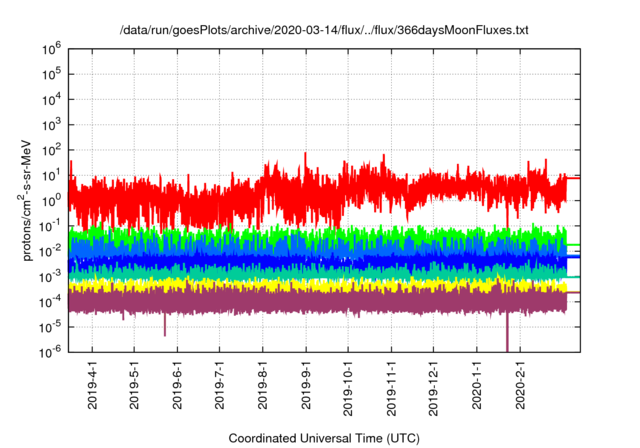This screenshot has width=640, height=448.
Task: Click the 10^1 y-axis tick label
Action: click(x=51, y=175)
